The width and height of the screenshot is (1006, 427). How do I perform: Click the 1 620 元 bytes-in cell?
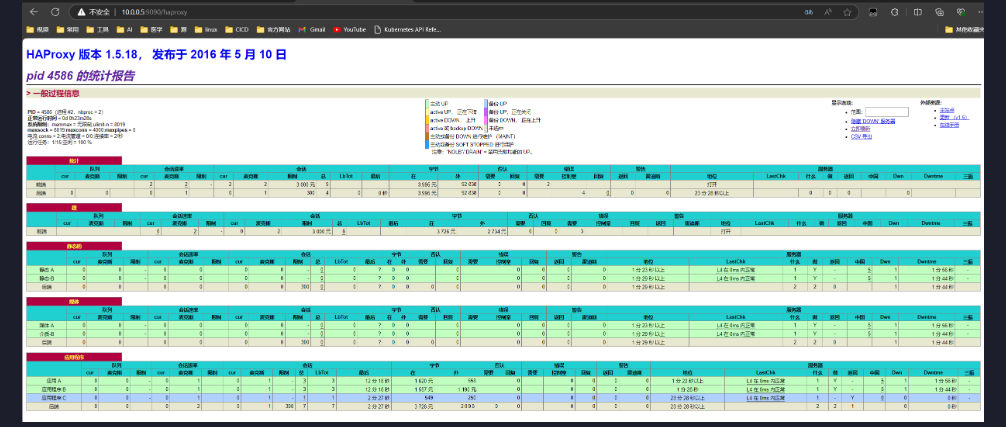(415, 380)
